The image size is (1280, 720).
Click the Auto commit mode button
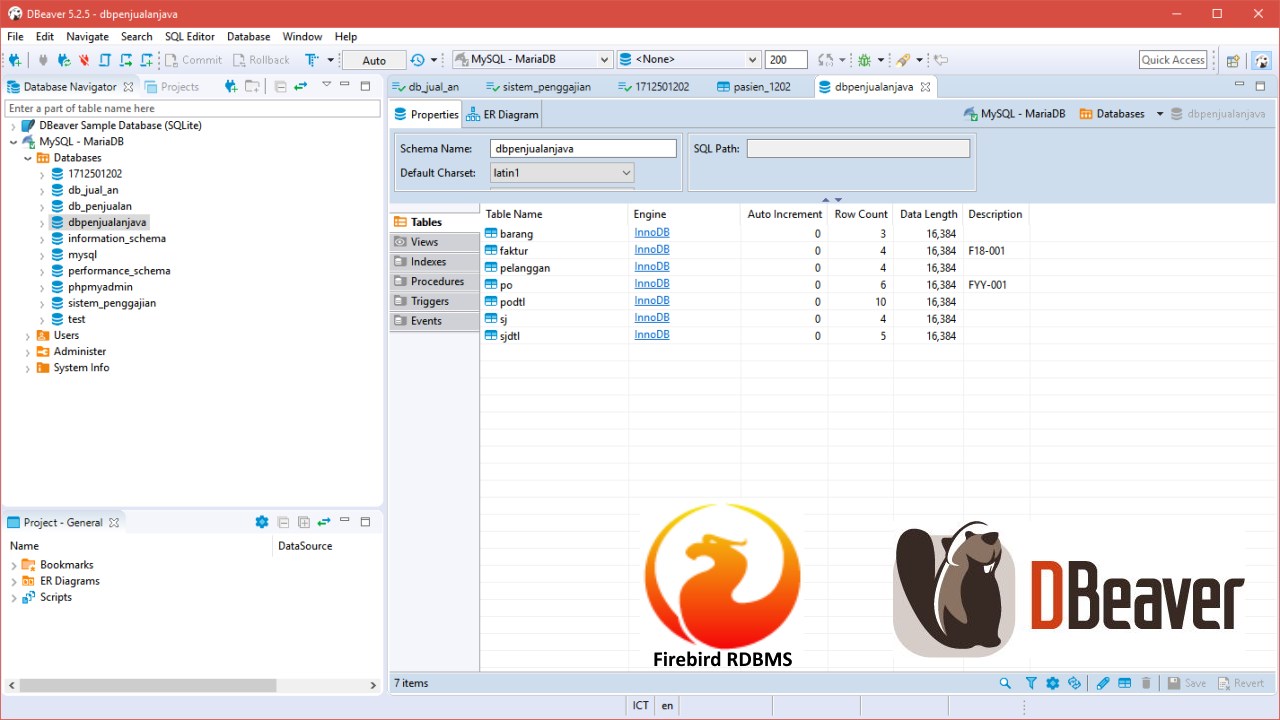(374, 60)
